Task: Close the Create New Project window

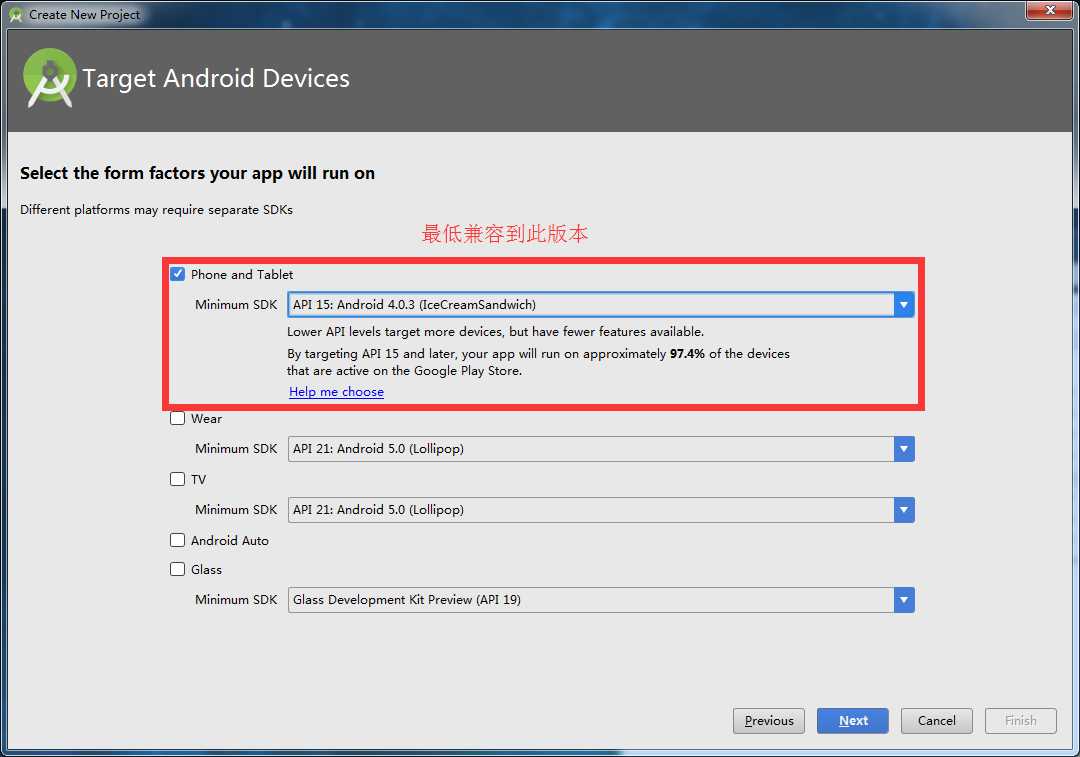Action: [1050, 10]
